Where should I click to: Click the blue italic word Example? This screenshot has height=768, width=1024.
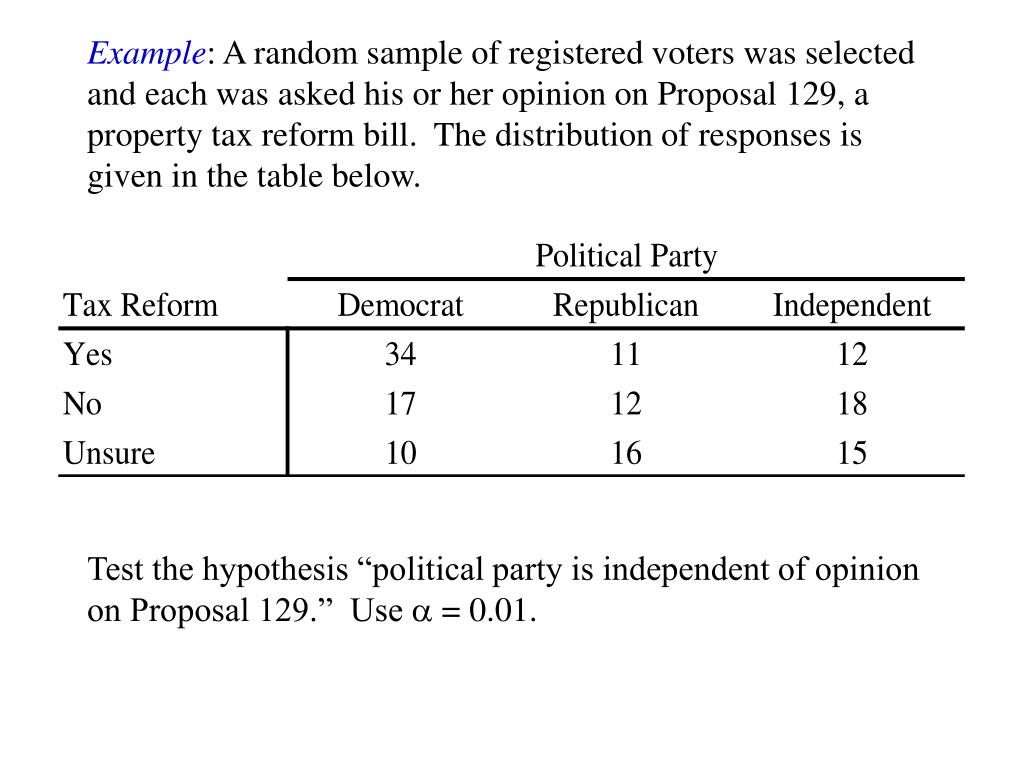pyautogui.click(x=147, y=53)
